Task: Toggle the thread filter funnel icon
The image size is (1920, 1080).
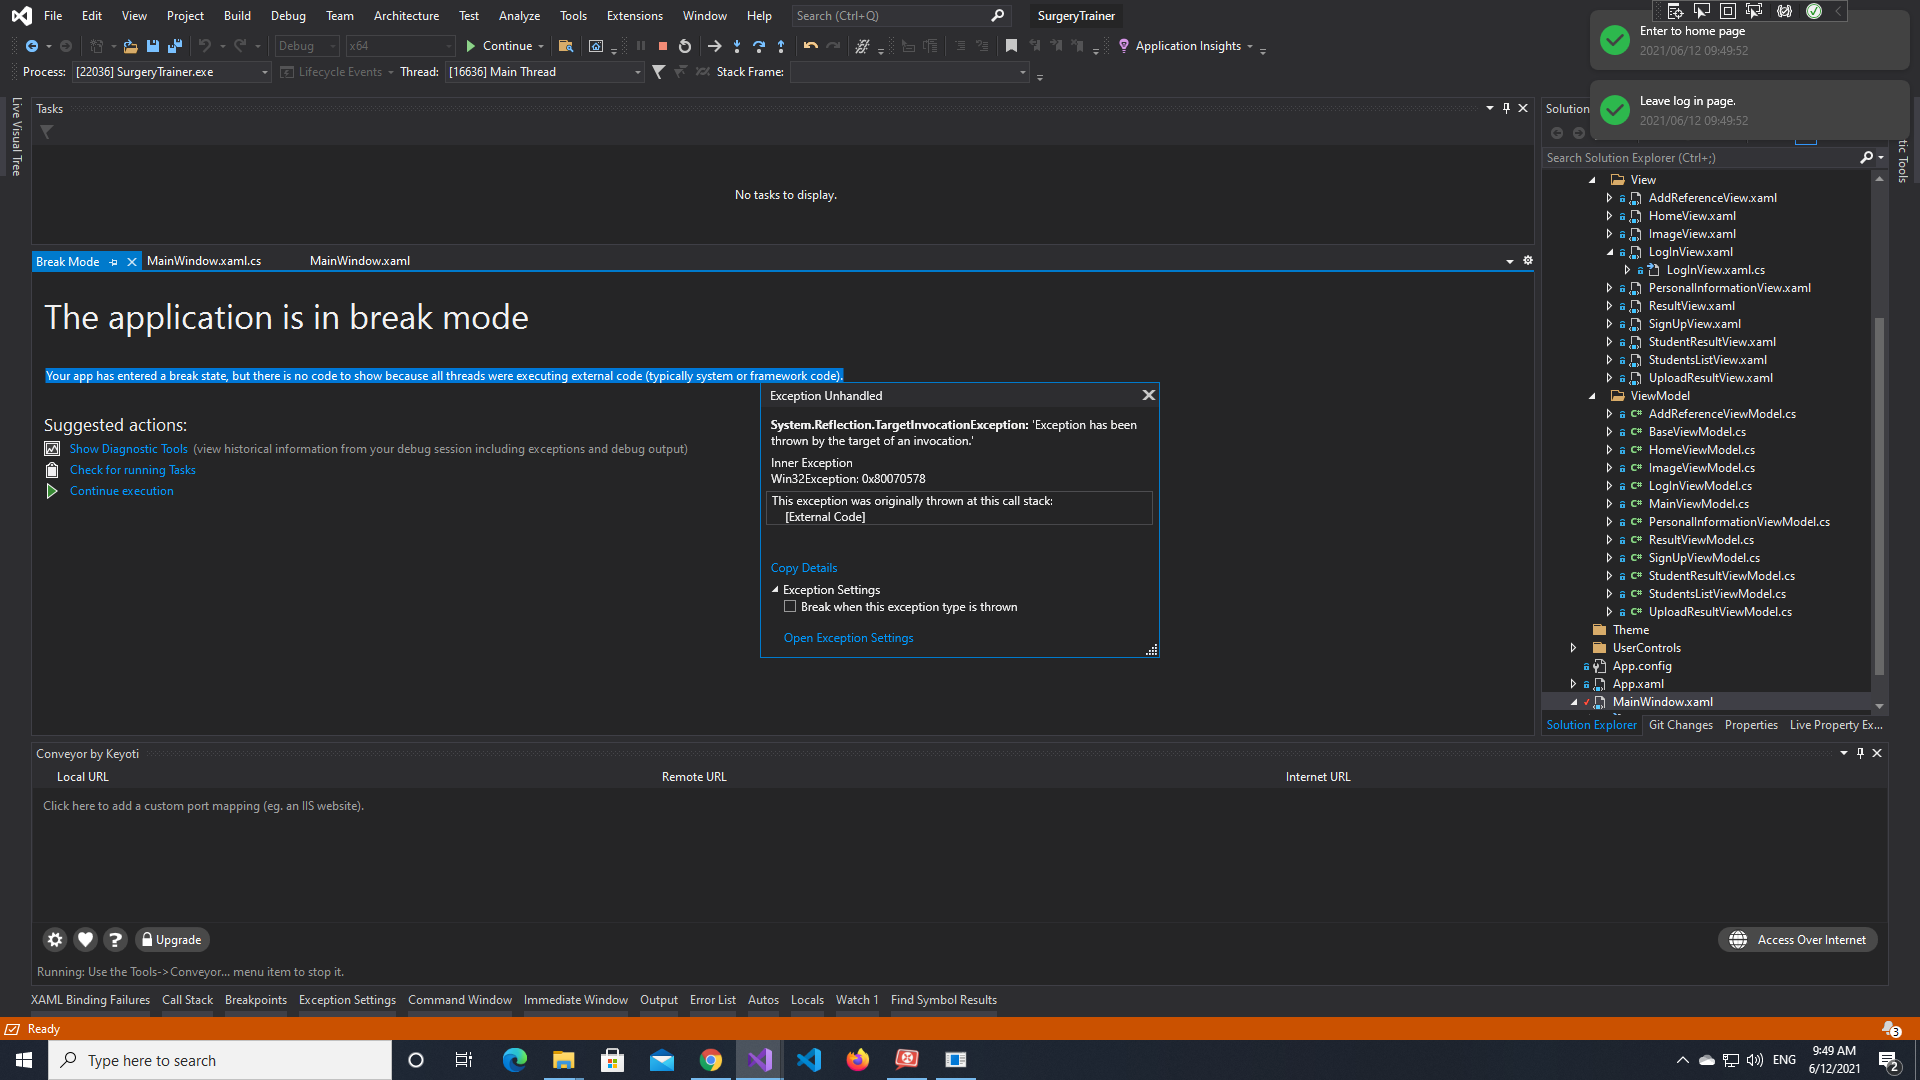Action: click(x=658, y=71)
